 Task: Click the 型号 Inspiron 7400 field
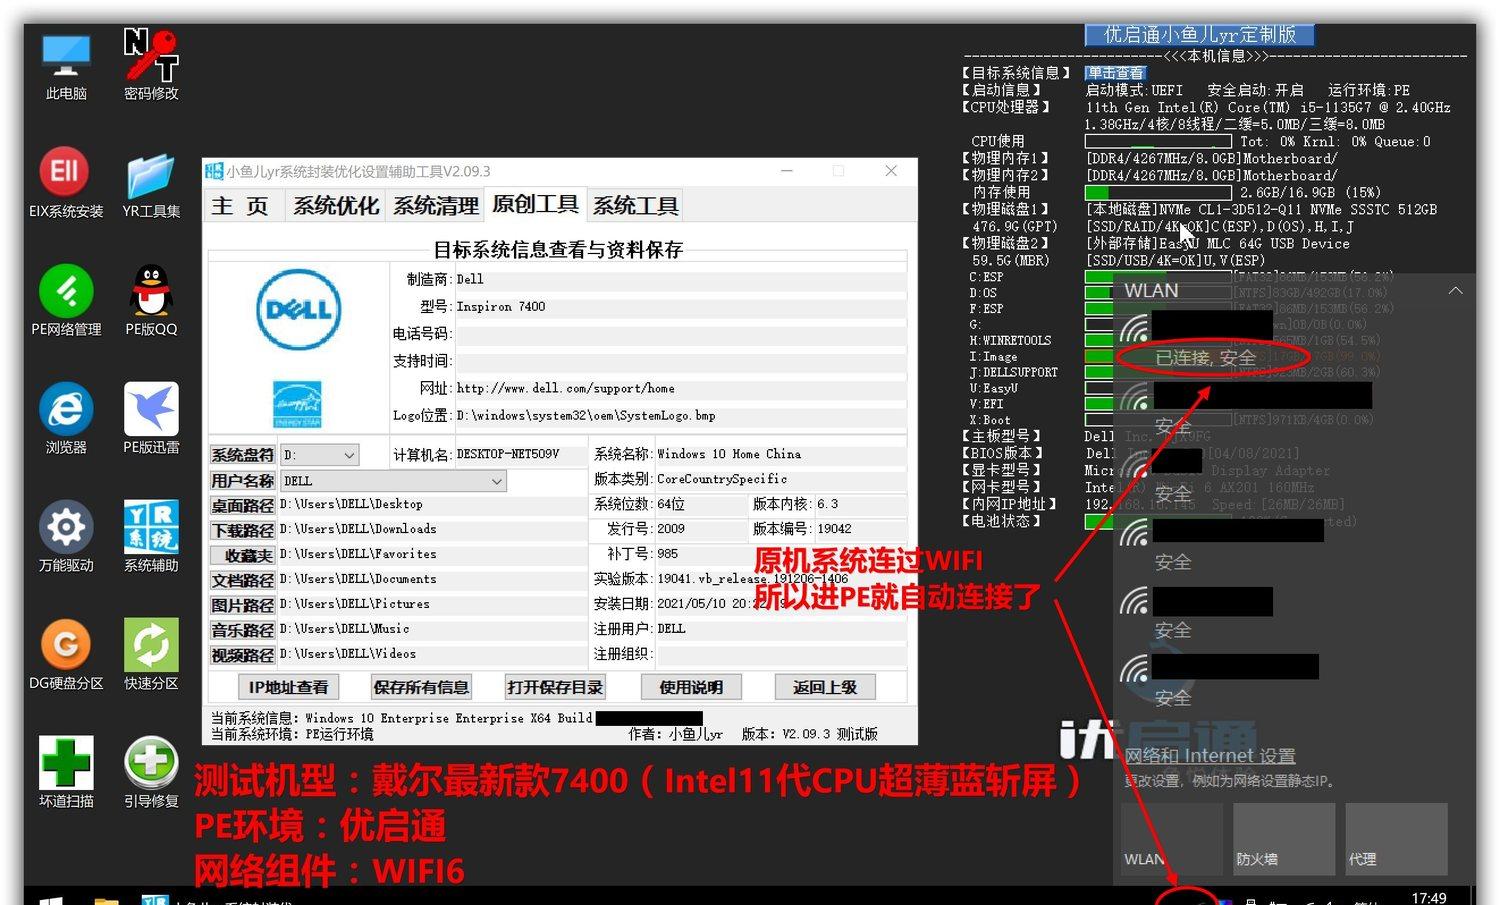click(680, 307)
